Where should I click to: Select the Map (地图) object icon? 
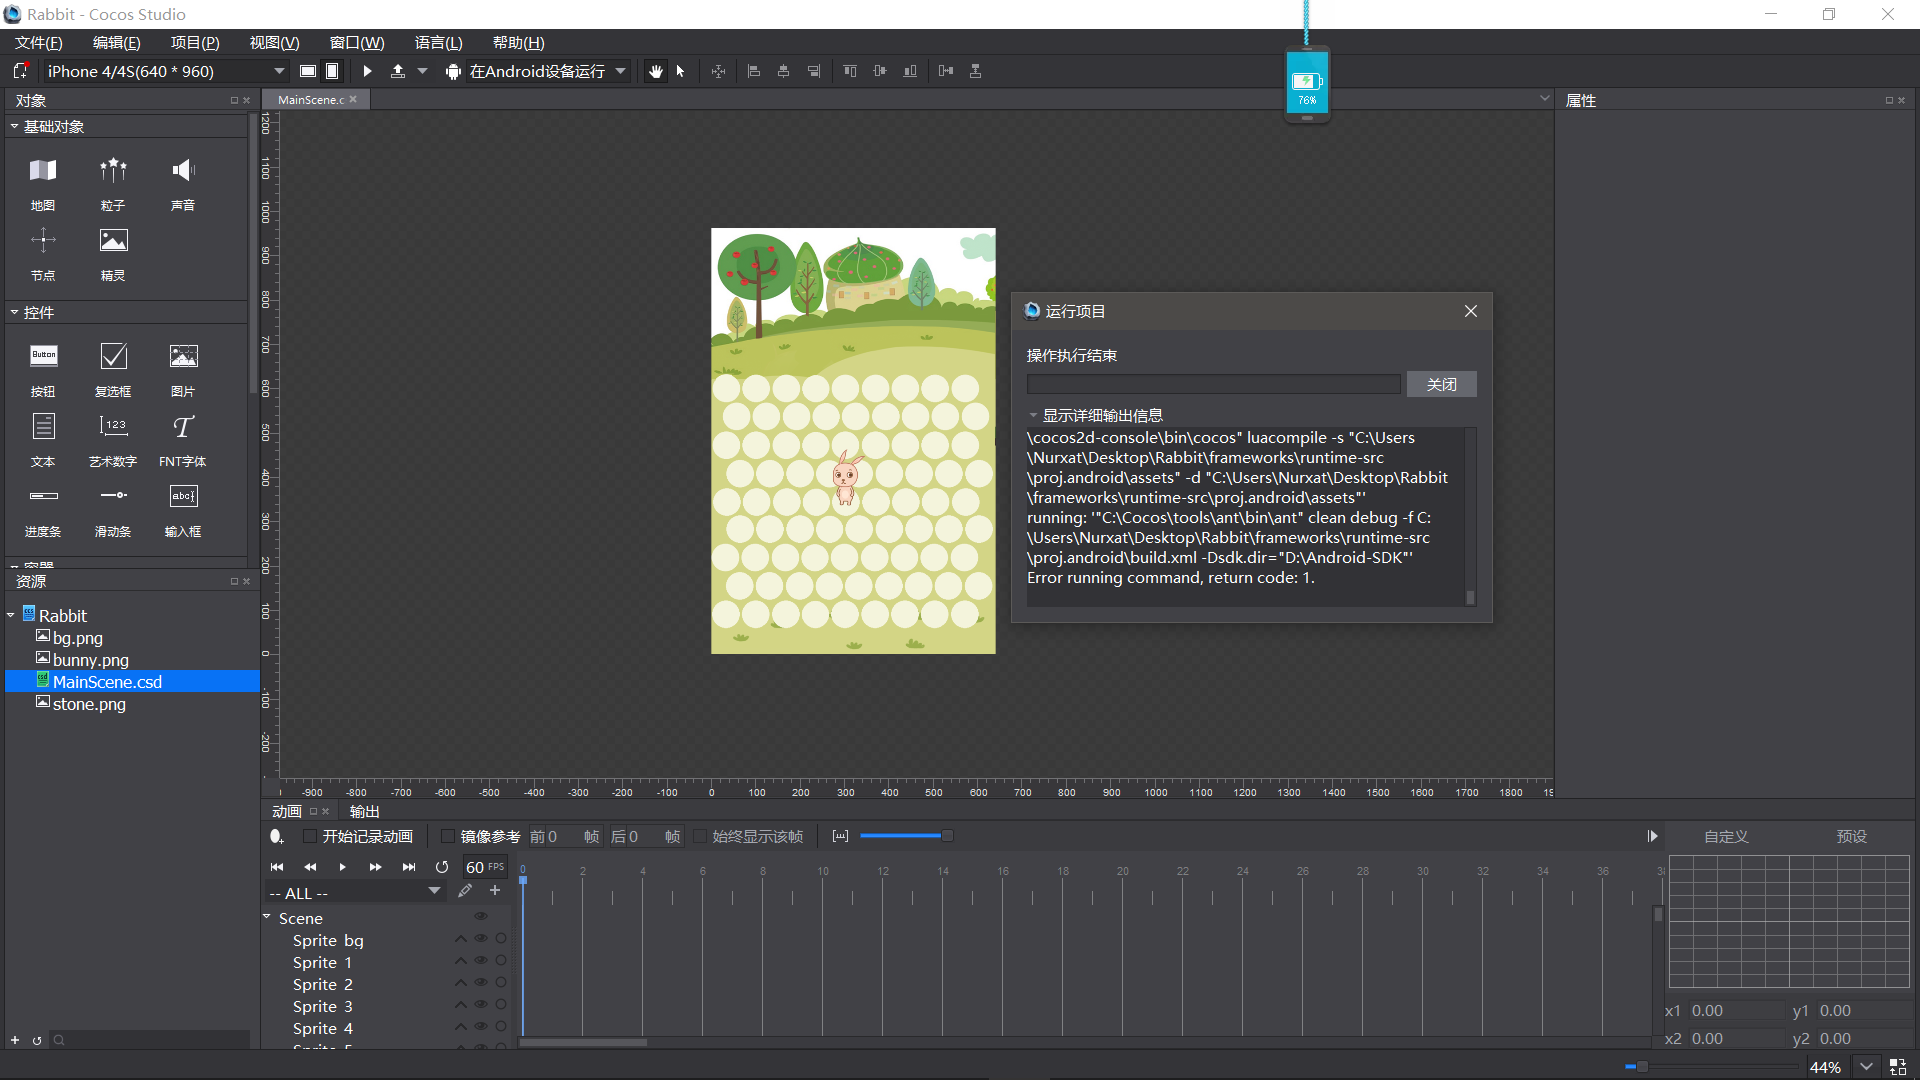coord(43,171)
